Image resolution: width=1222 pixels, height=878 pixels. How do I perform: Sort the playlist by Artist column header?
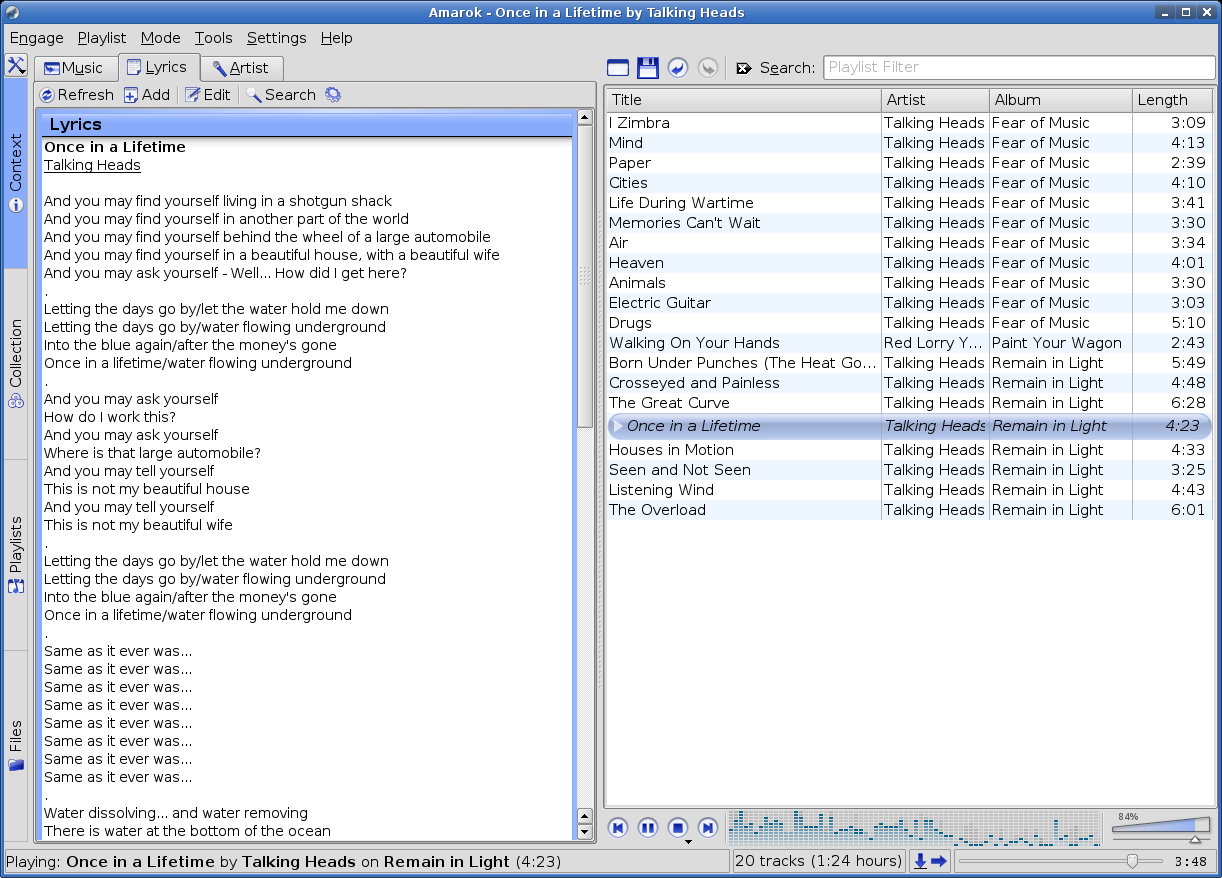pos(935,100)
